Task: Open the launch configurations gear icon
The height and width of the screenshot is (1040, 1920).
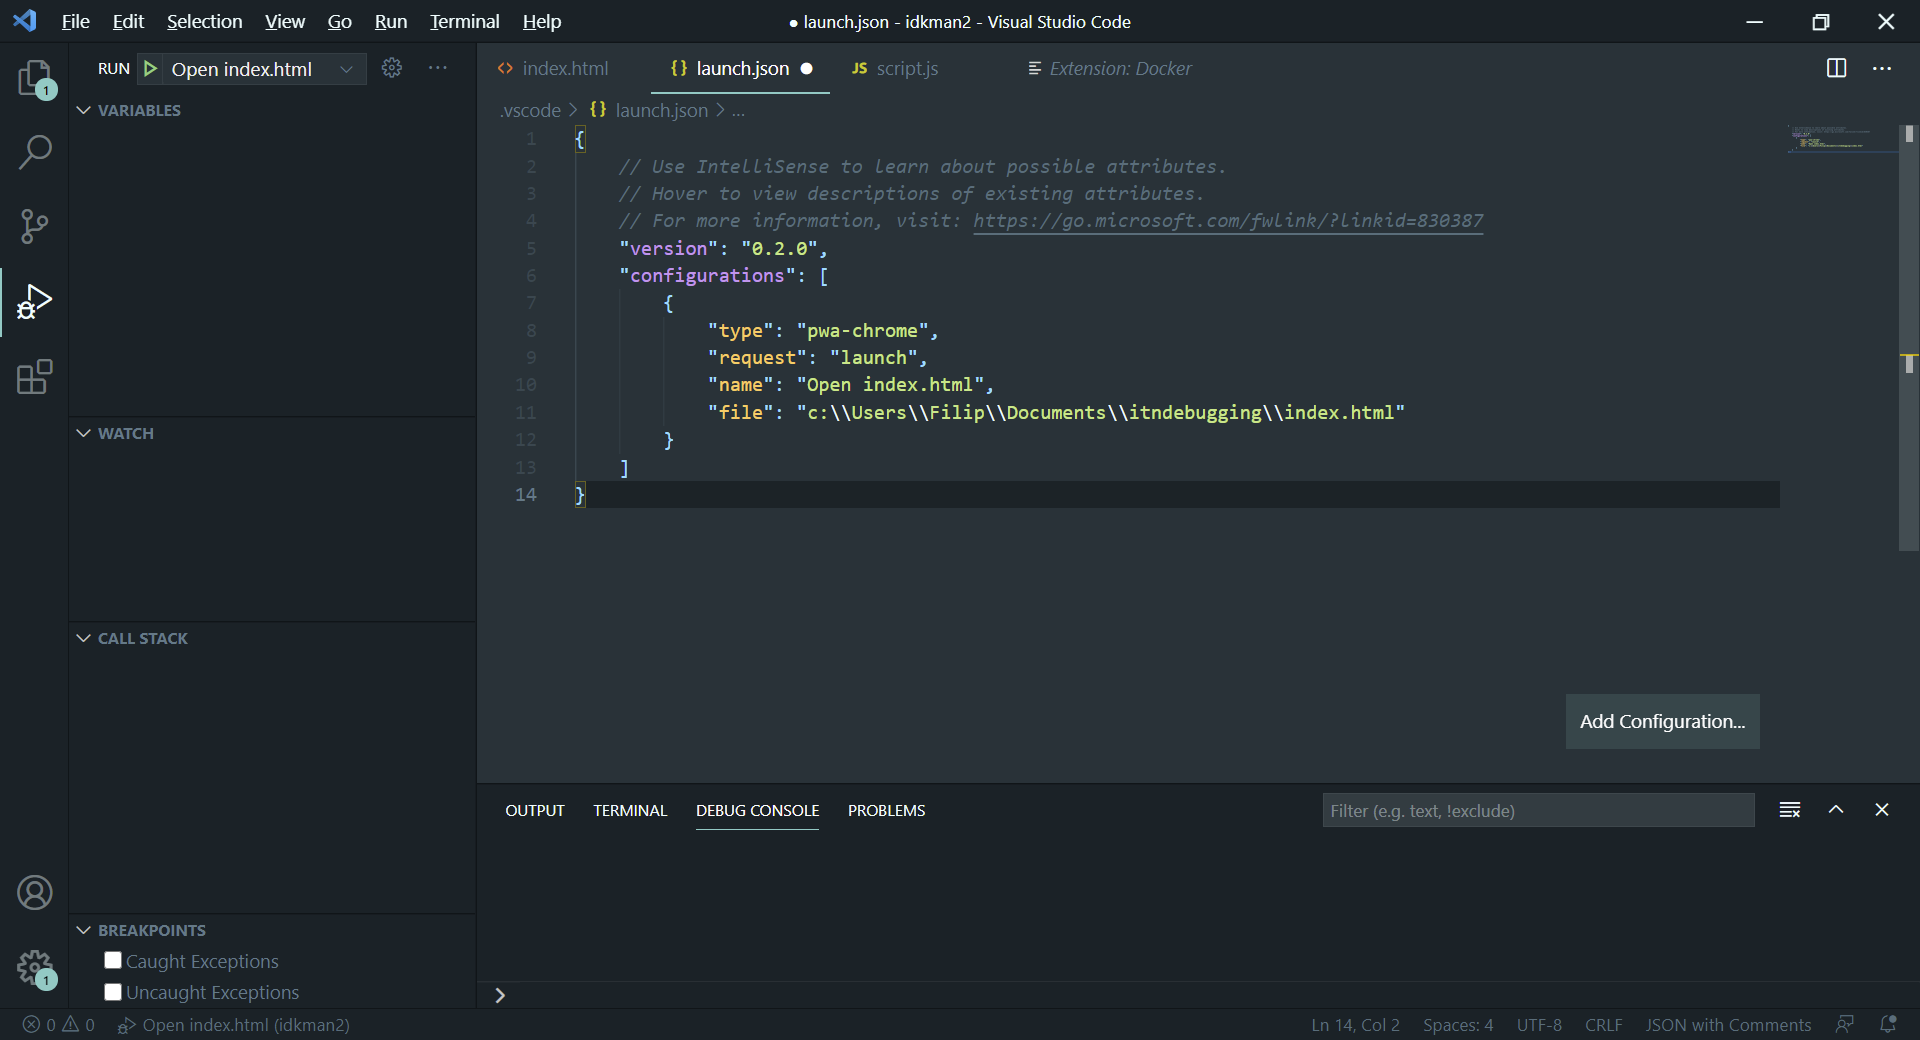Action: pyautogui.click(x=391, y=68)
